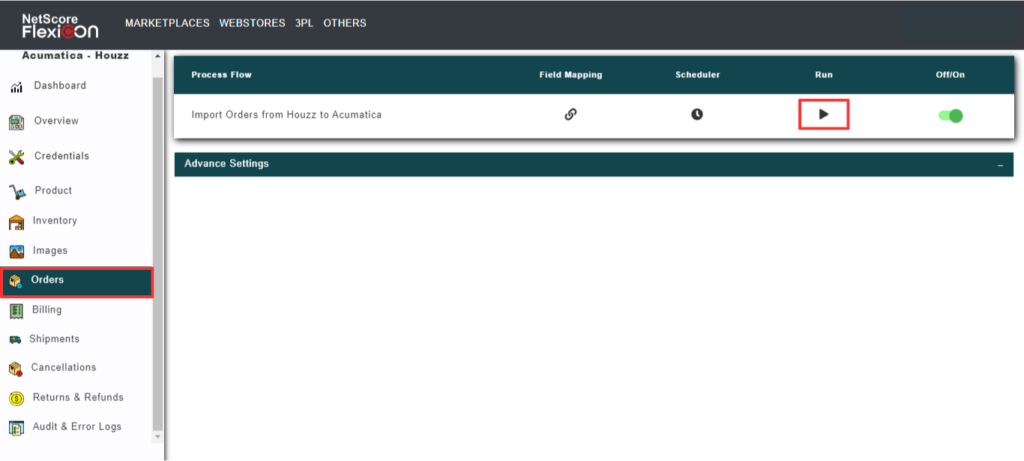This screenshot has width=1024, height=461.
Task: Click the Returns & Refunds coin icon
Action: pyautogui.click(x=17, y=398)
